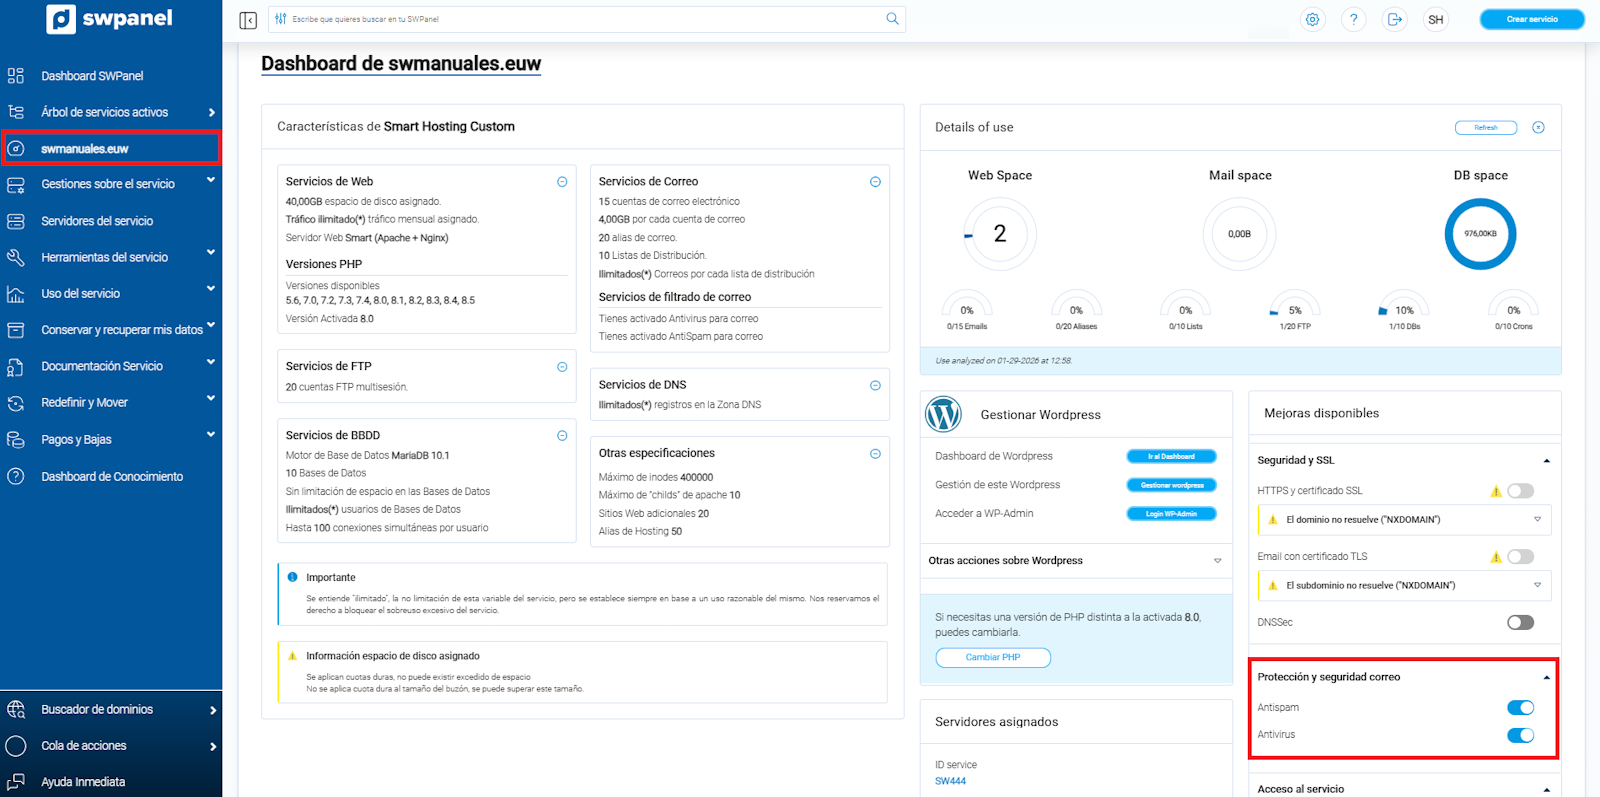Collapse the Servicios de Web card icon
Screen dimensions: 1600x797
coord(562,182)
